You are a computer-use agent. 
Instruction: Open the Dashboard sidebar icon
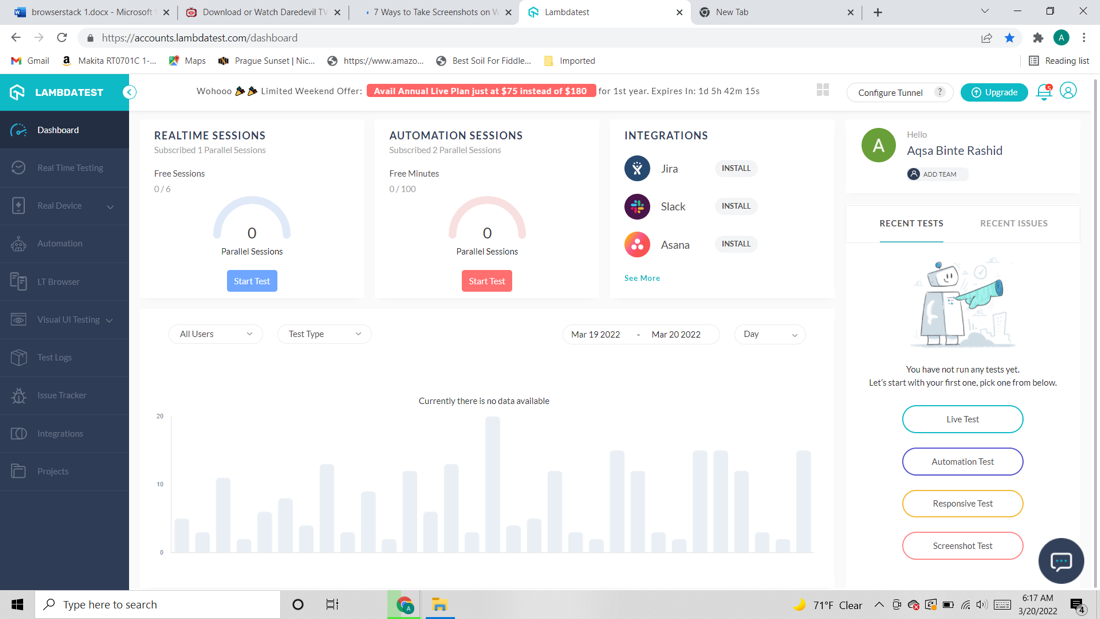click(19, 130)
